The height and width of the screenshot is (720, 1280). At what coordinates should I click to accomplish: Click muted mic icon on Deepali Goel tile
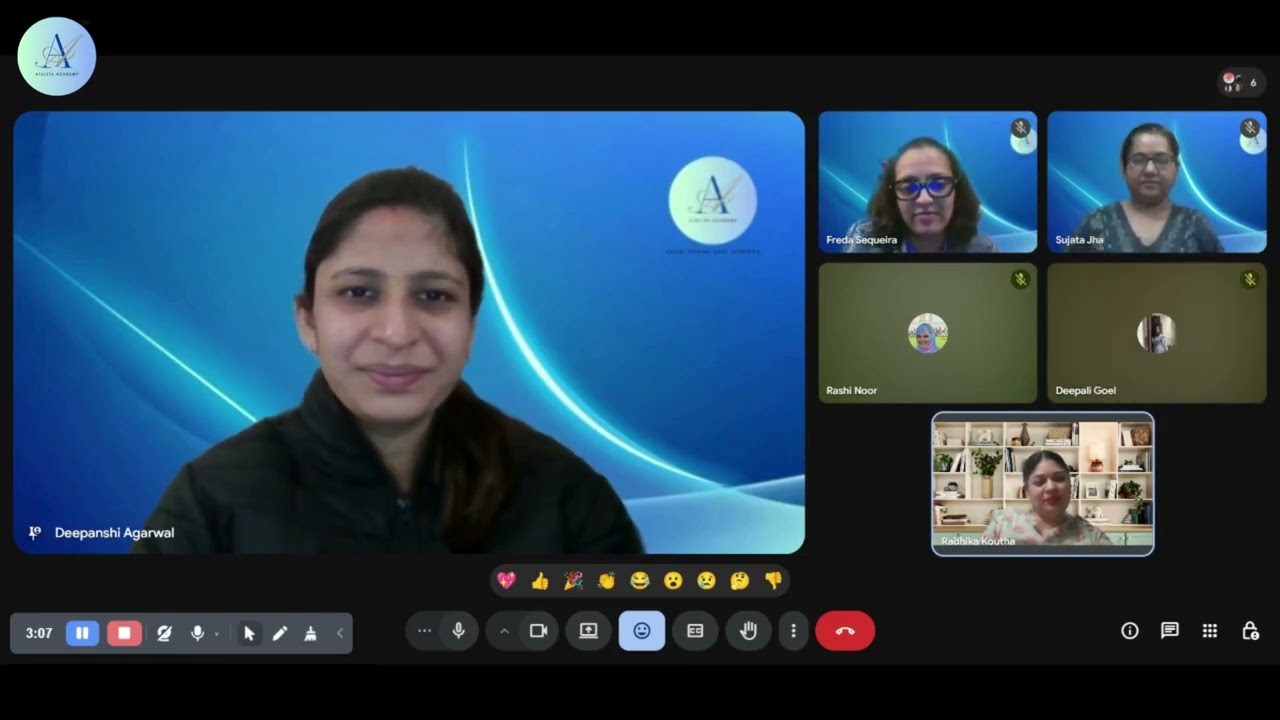(x=1249, y=280)
